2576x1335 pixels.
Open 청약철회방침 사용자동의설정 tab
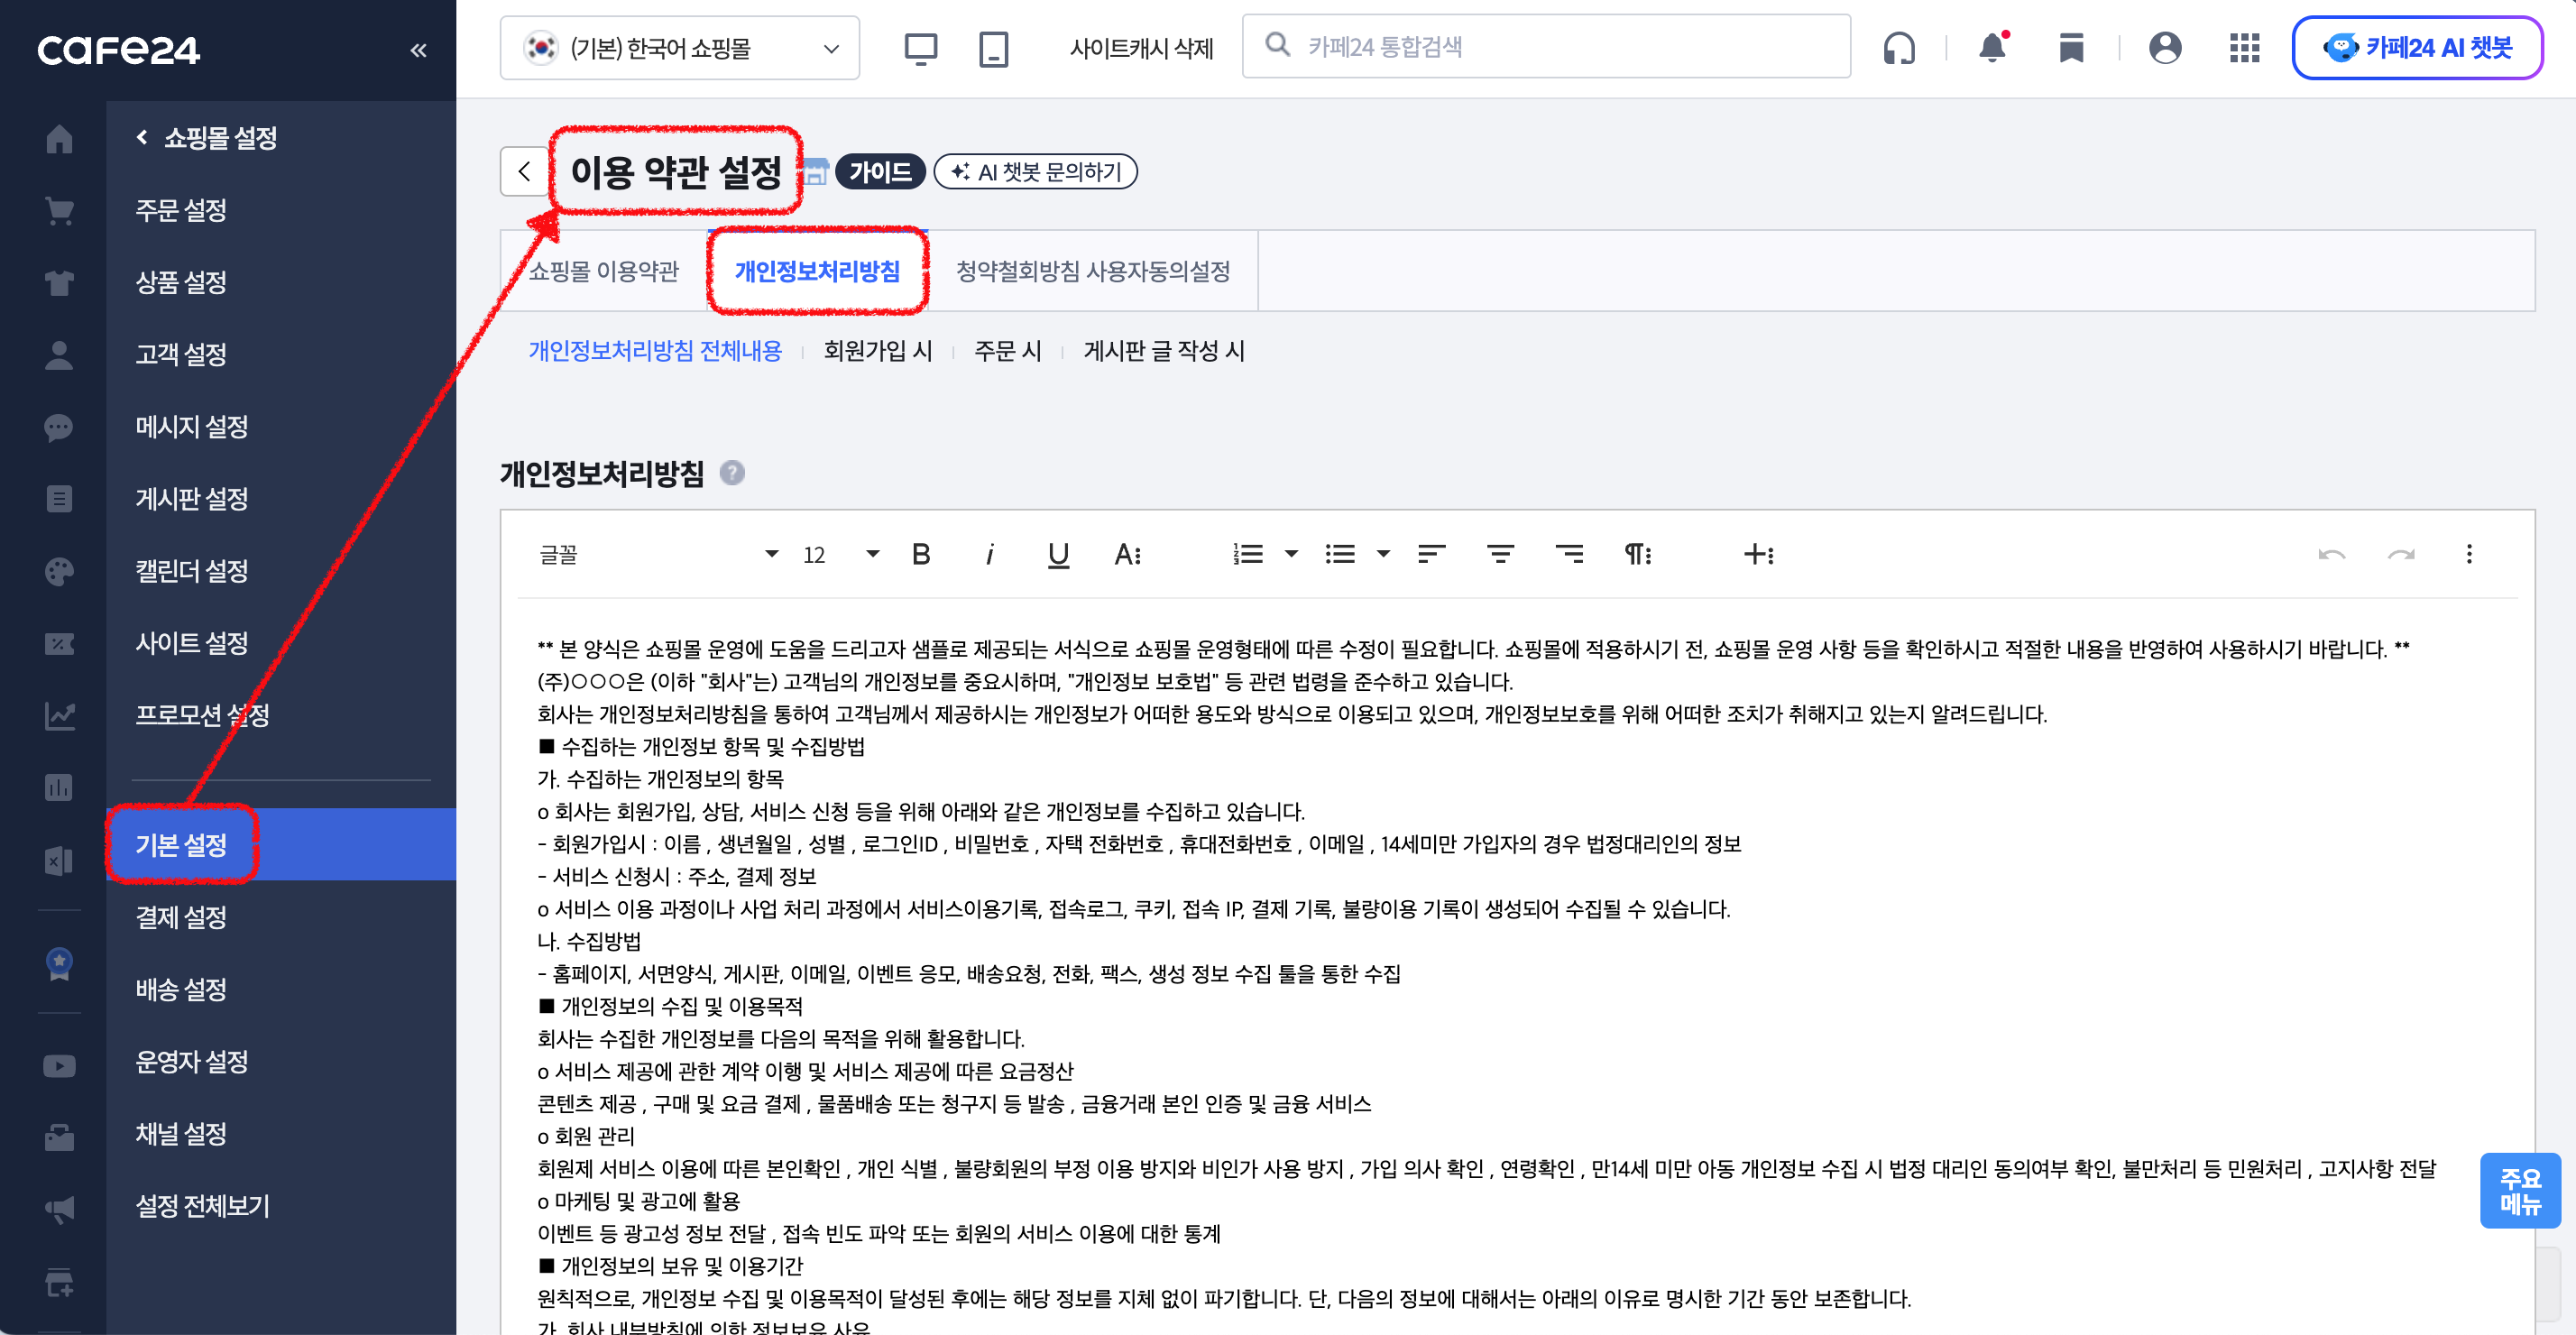1092,271
